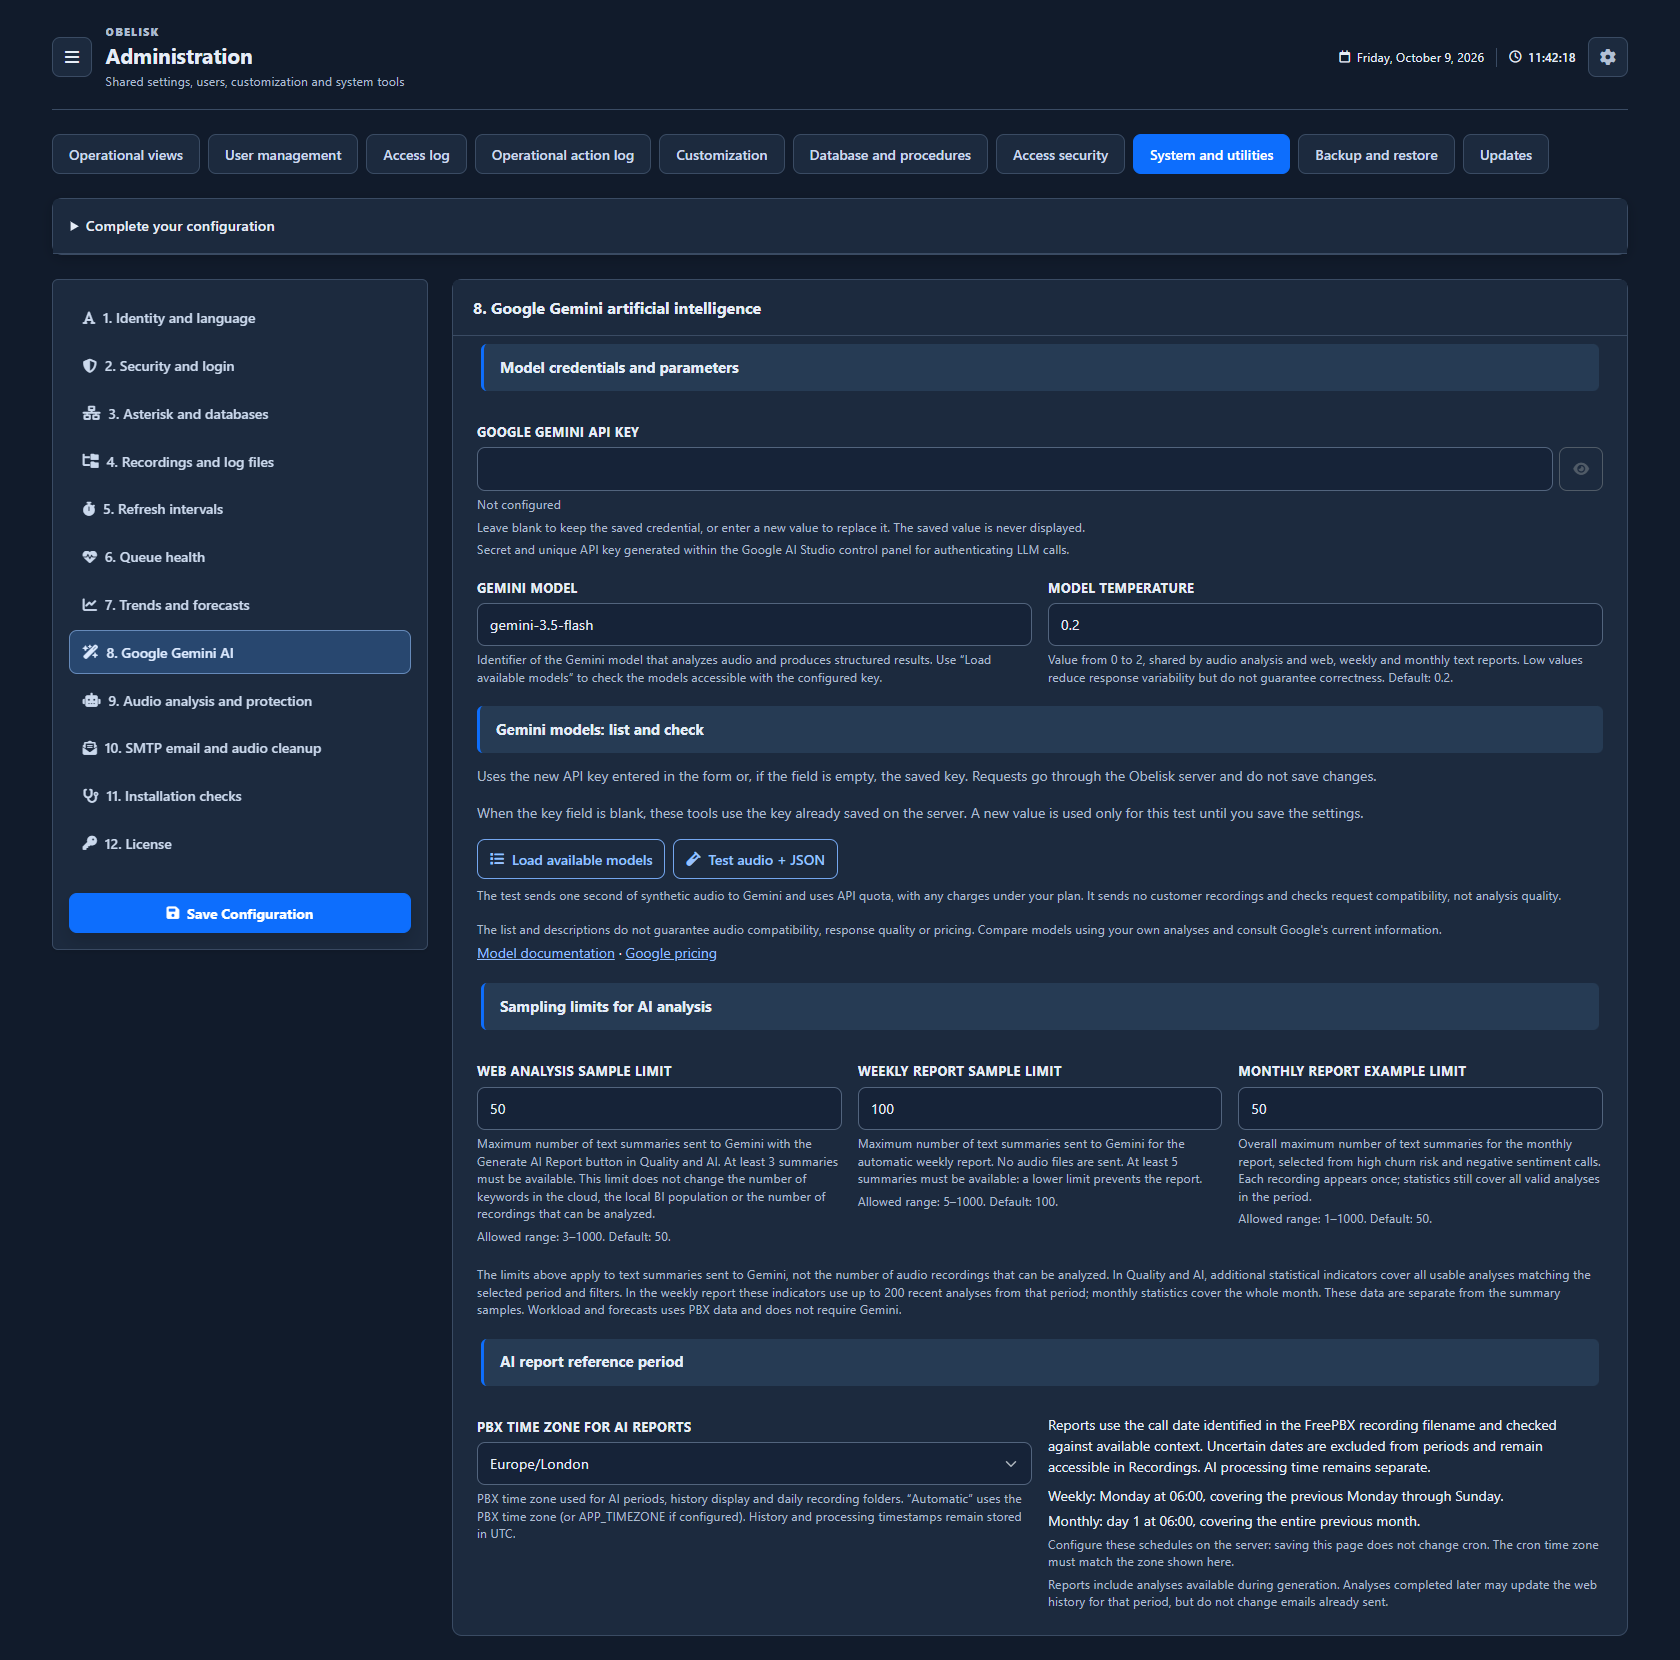Click Save Configuration button
Screen dimensions: 1680x1660
pos(240,913)
